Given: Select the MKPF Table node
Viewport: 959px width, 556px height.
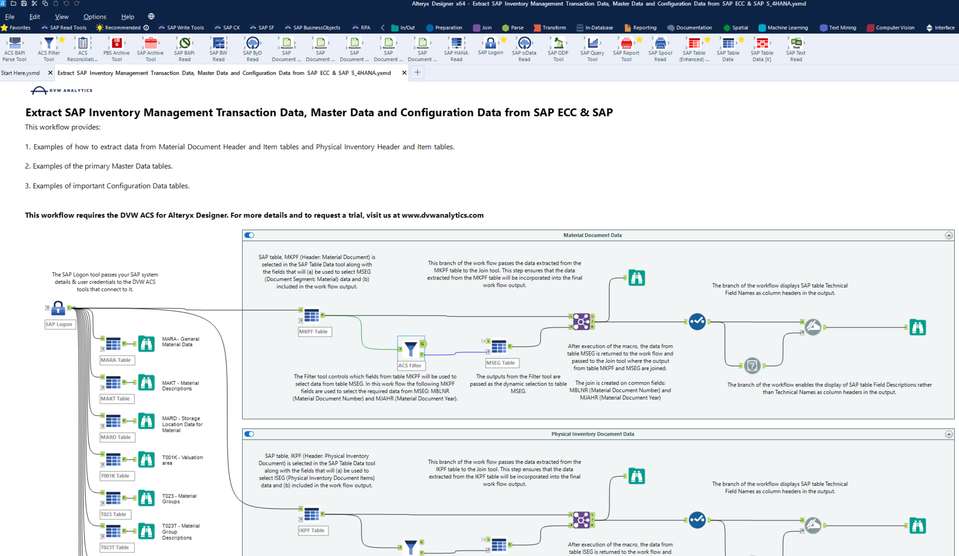Looking at the screenshot, I should pos(311,316).
